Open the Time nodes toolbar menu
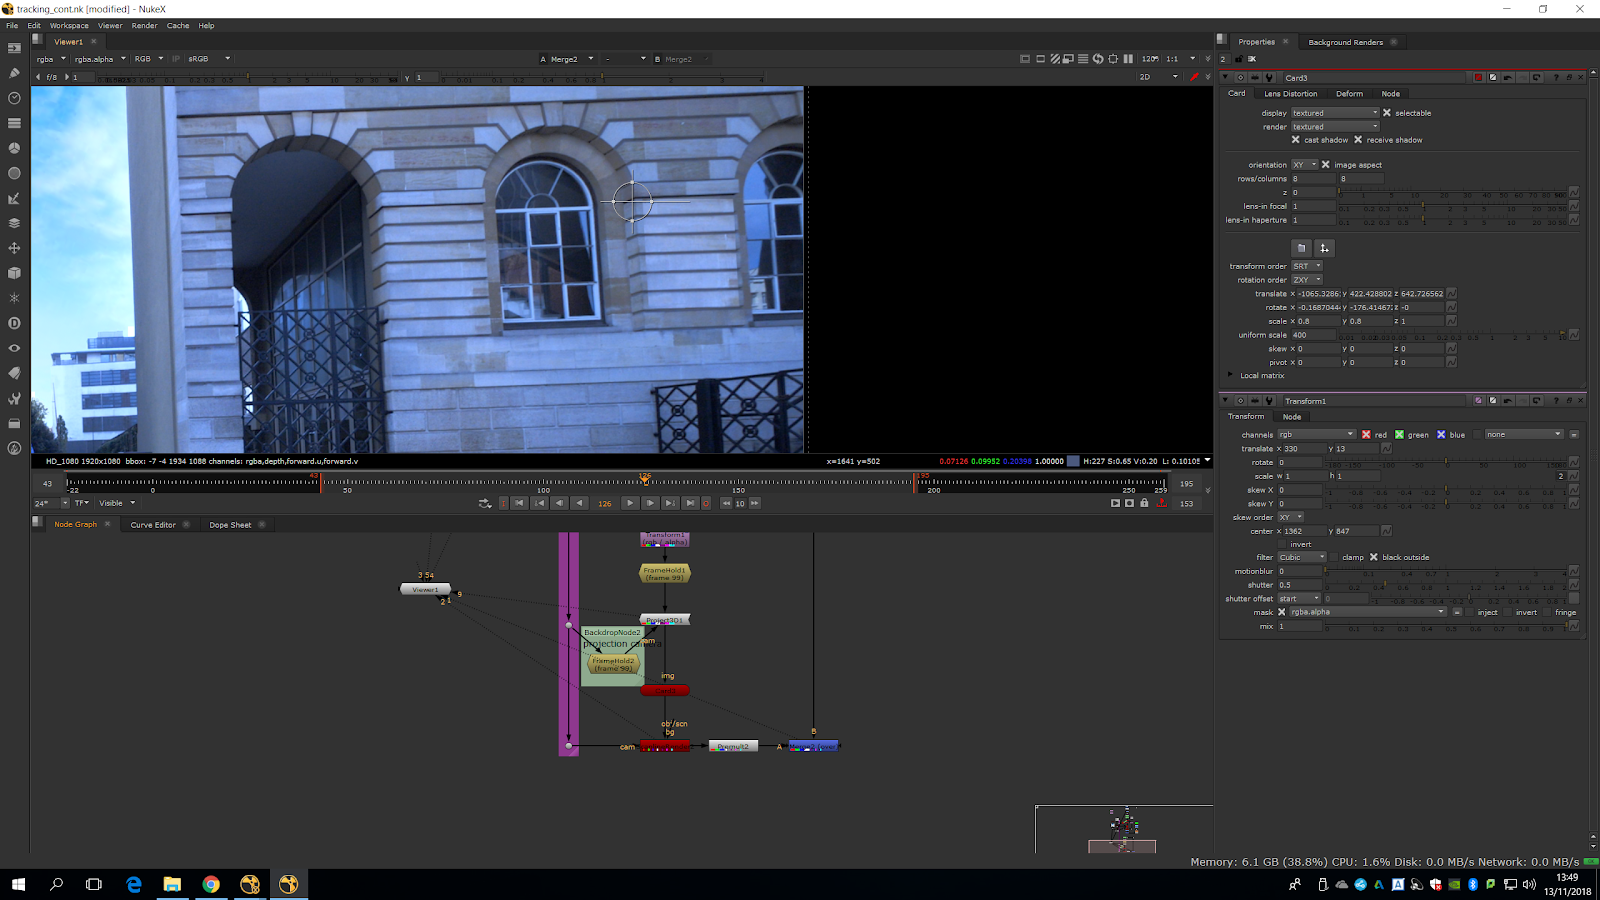 14,98
